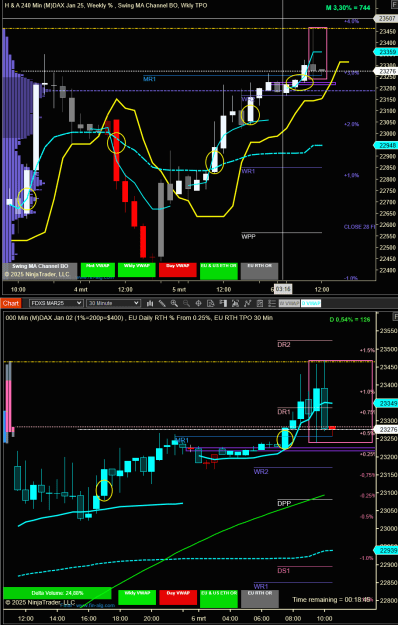
Task: Click the Time remaining countdown text
Action: [x=331, y=599]
